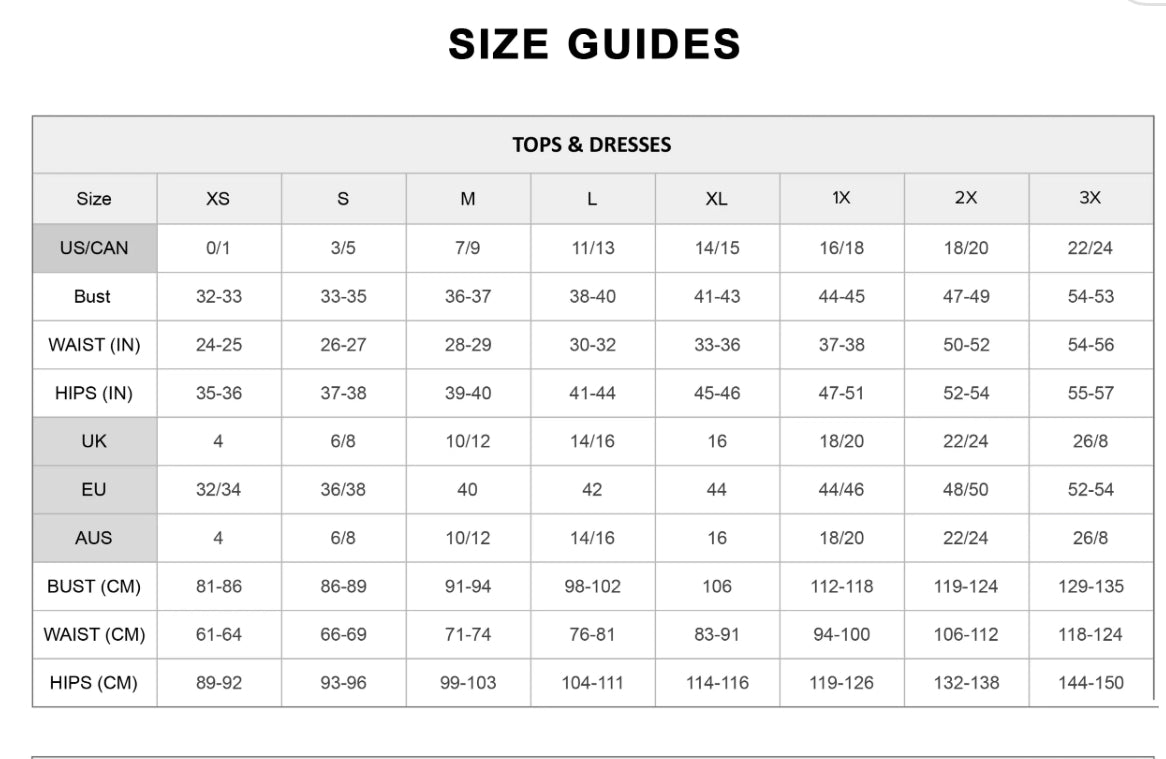Click the WAIST (IN) row label
This screenshot has height=759, width=1166.
point(94,345)
